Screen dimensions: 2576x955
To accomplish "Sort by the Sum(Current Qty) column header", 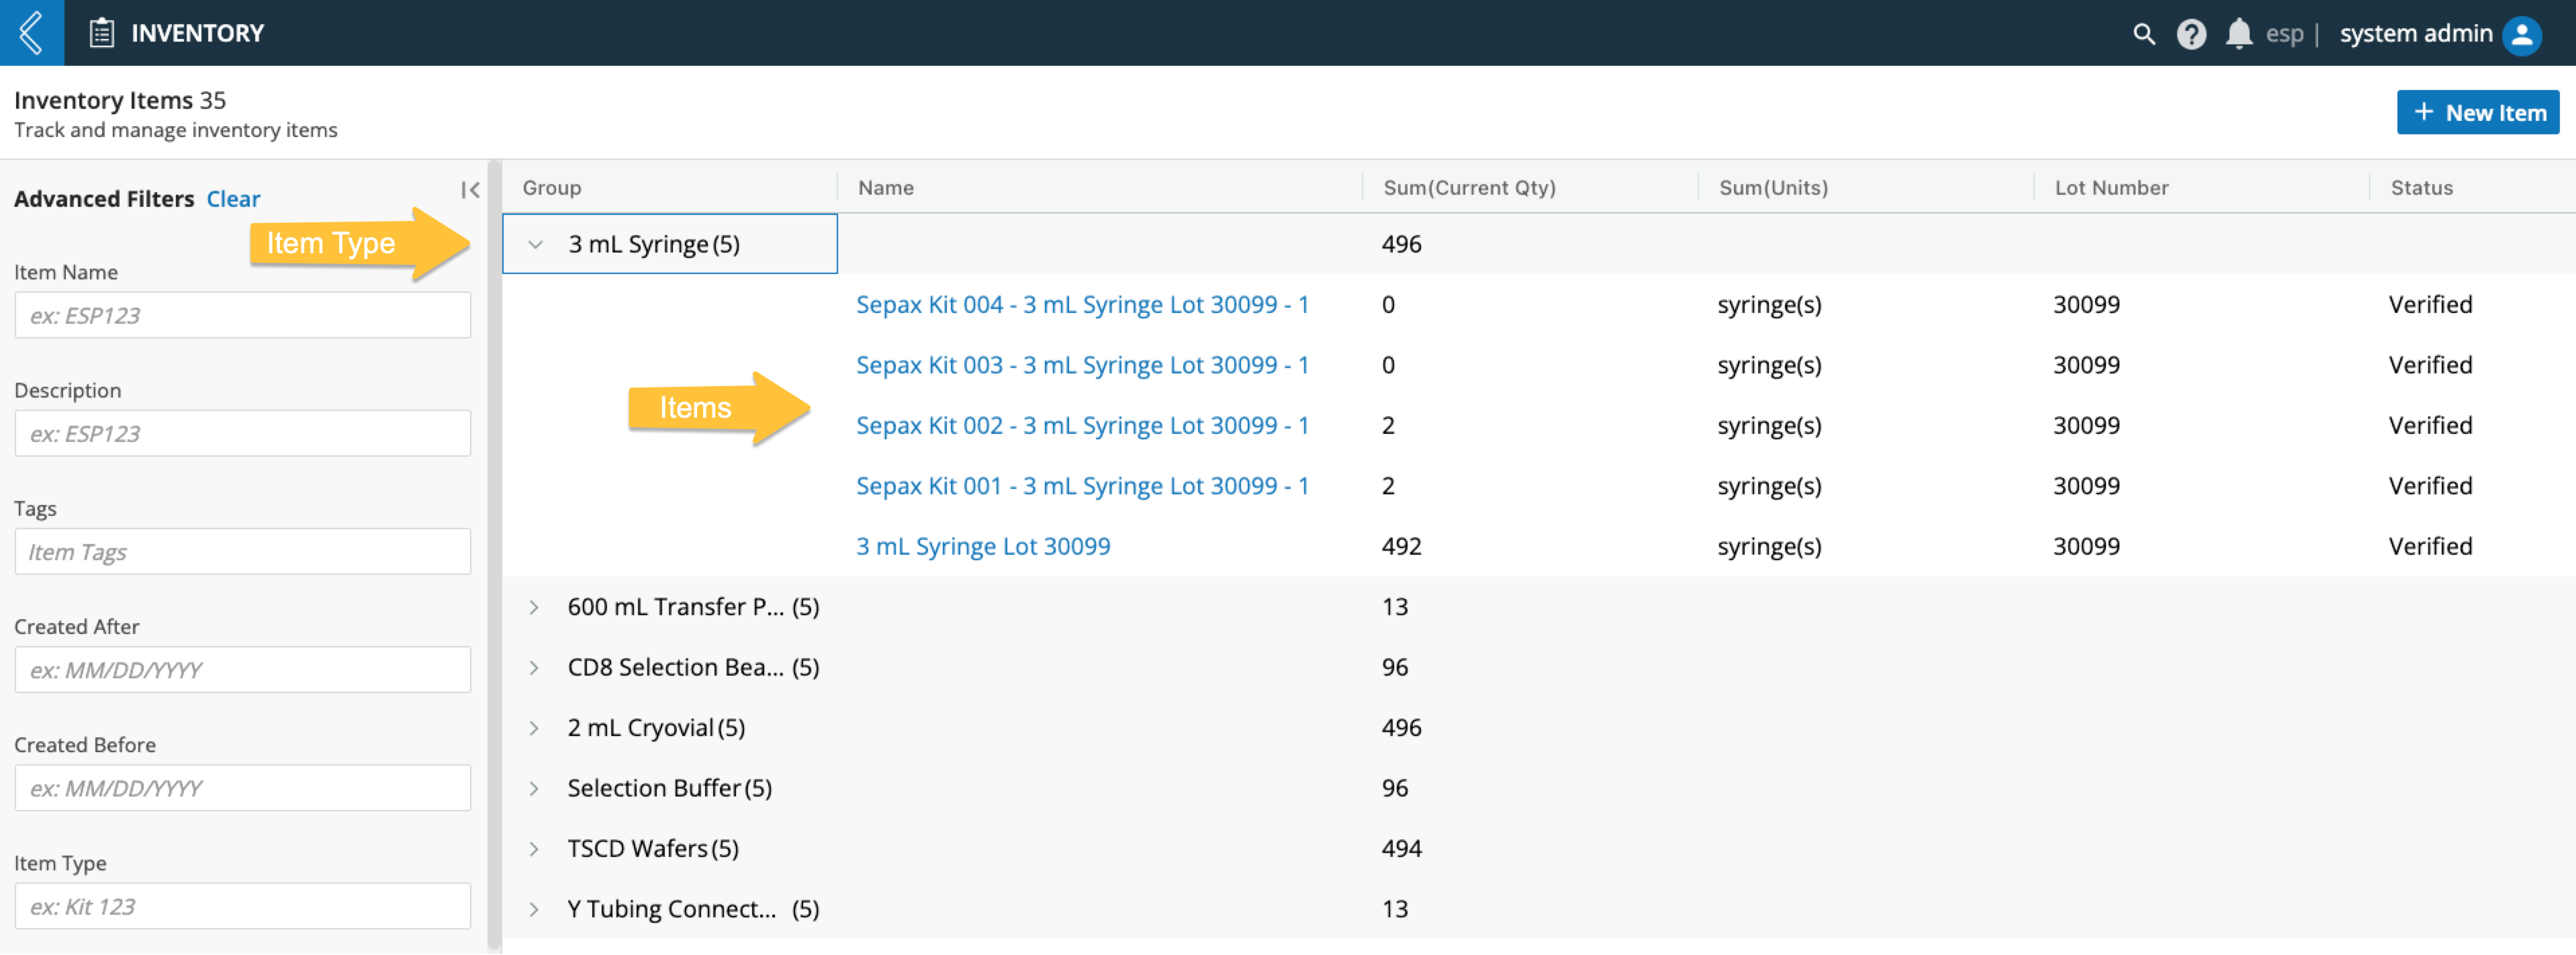I will (x=1469, y=188).
